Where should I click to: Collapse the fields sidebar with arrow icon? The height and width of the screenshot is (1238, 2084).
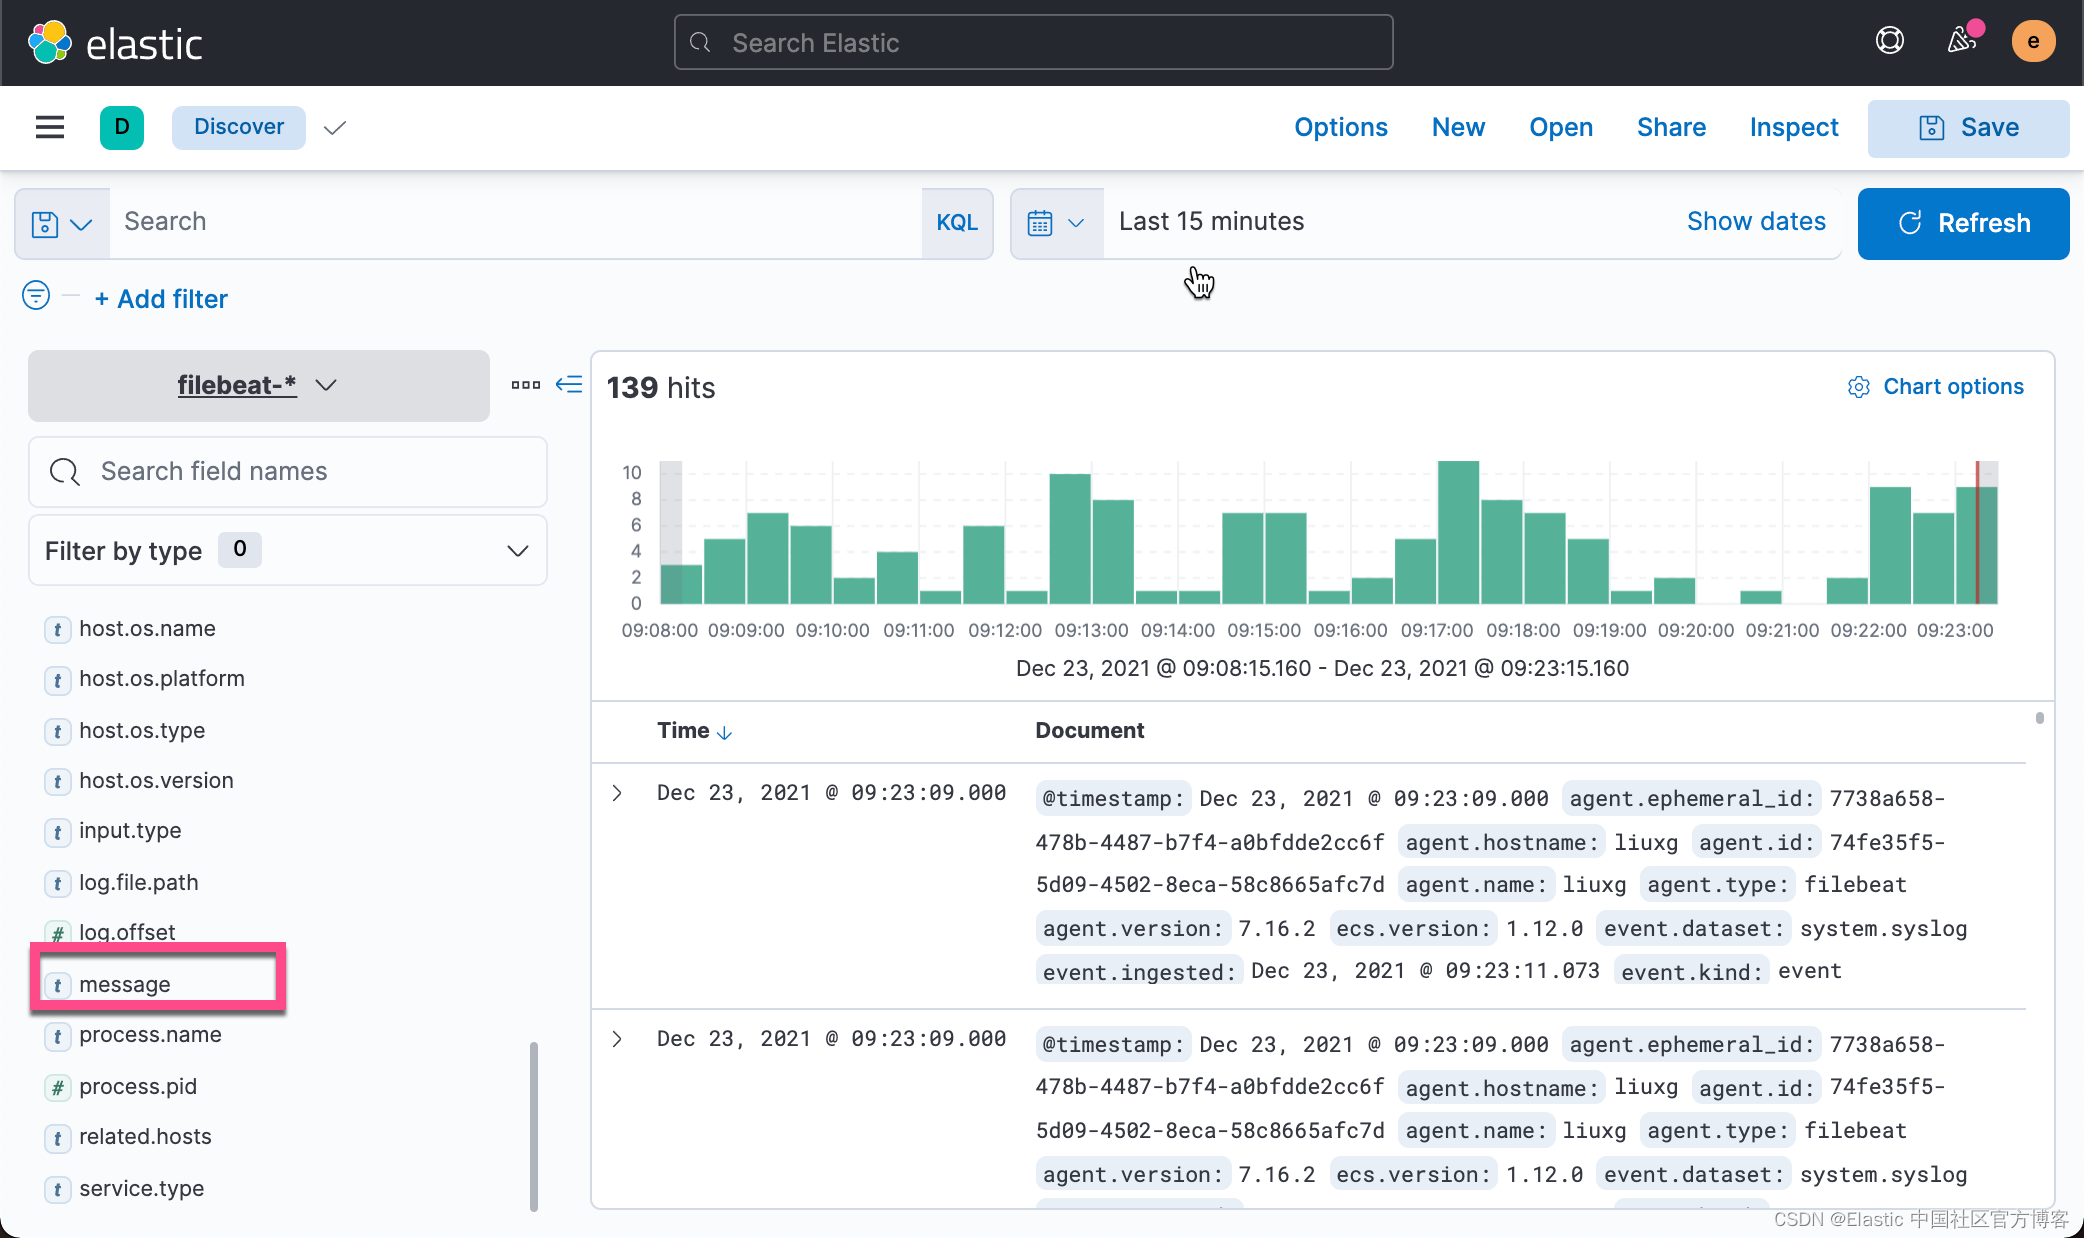(569, 384)
